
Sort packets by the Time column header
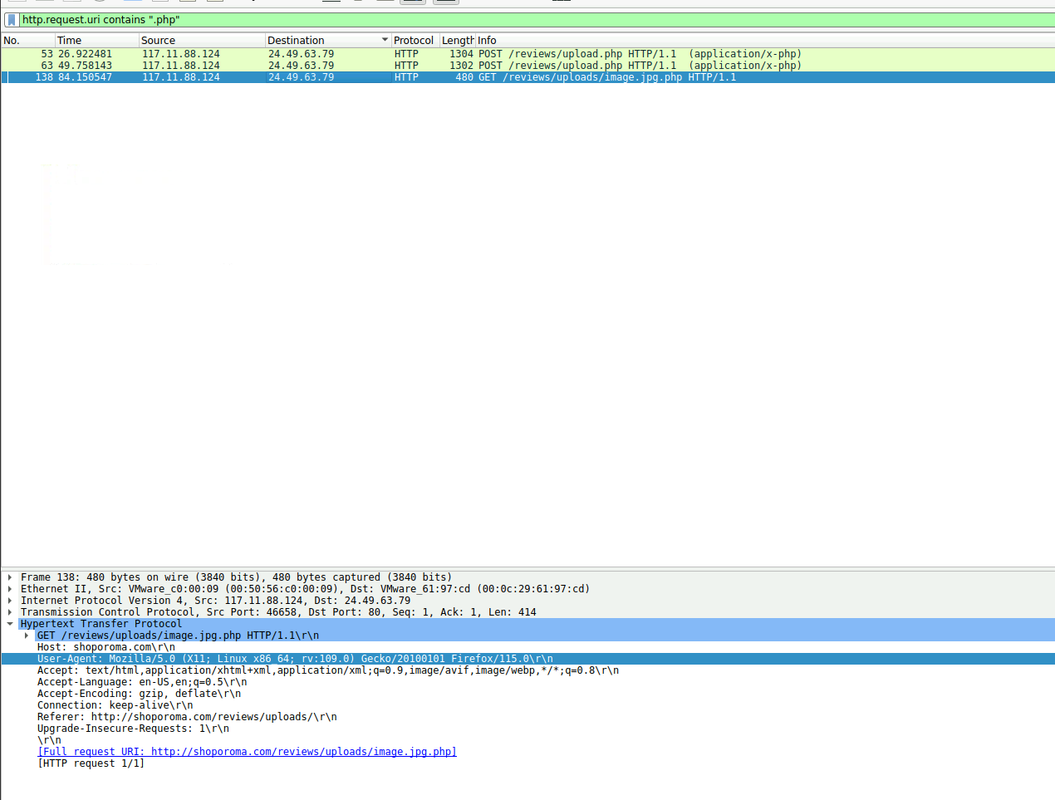point(96,40)
